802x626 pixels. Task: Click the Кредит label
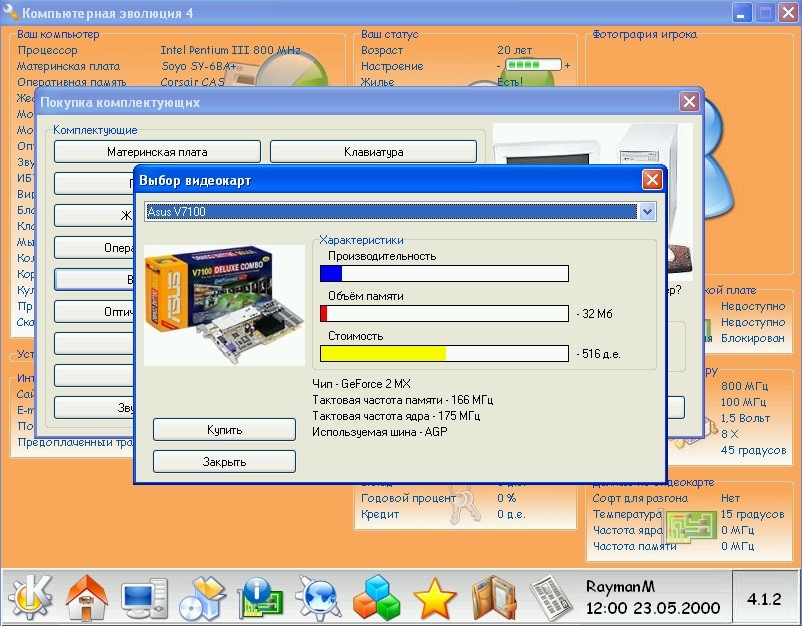coord(380,514)
